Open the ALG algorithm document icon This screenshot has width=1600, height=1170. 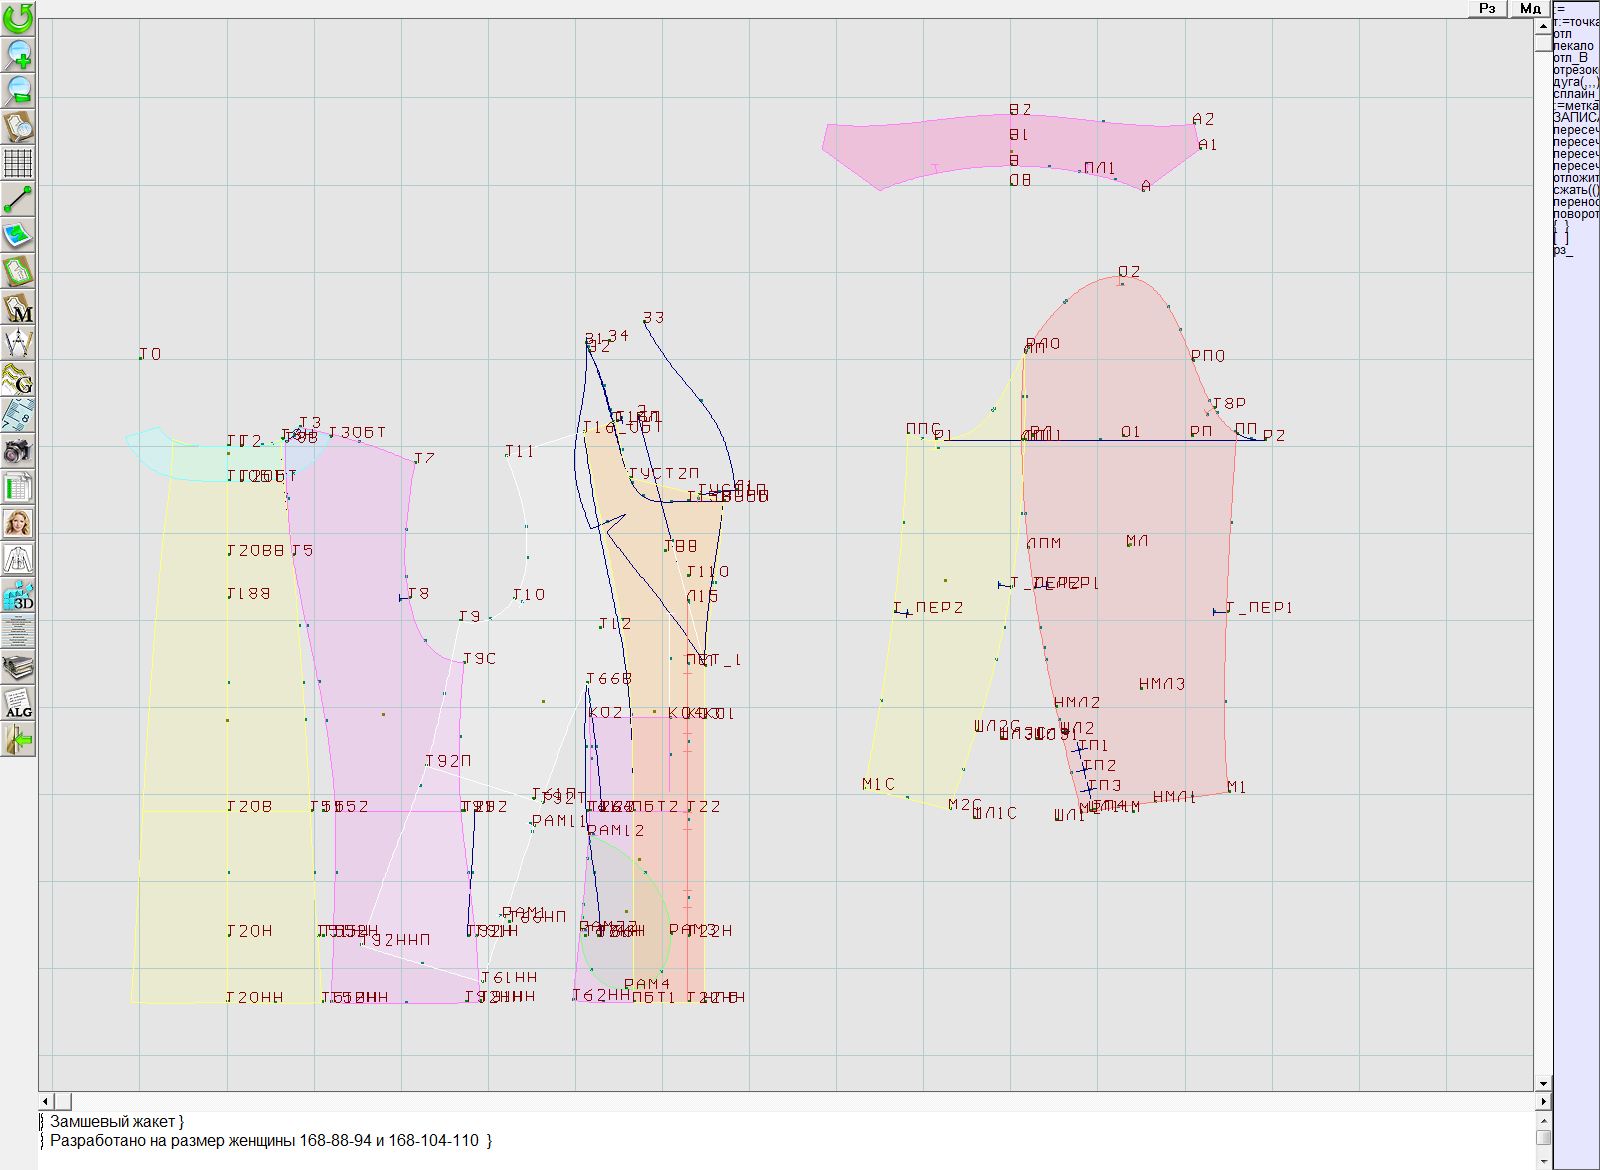point(18,703)
